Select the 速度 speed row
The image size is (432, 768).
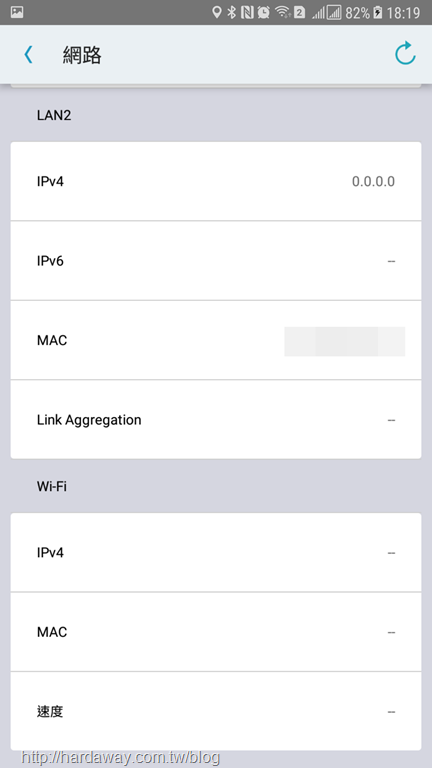[x=216, y=711]
